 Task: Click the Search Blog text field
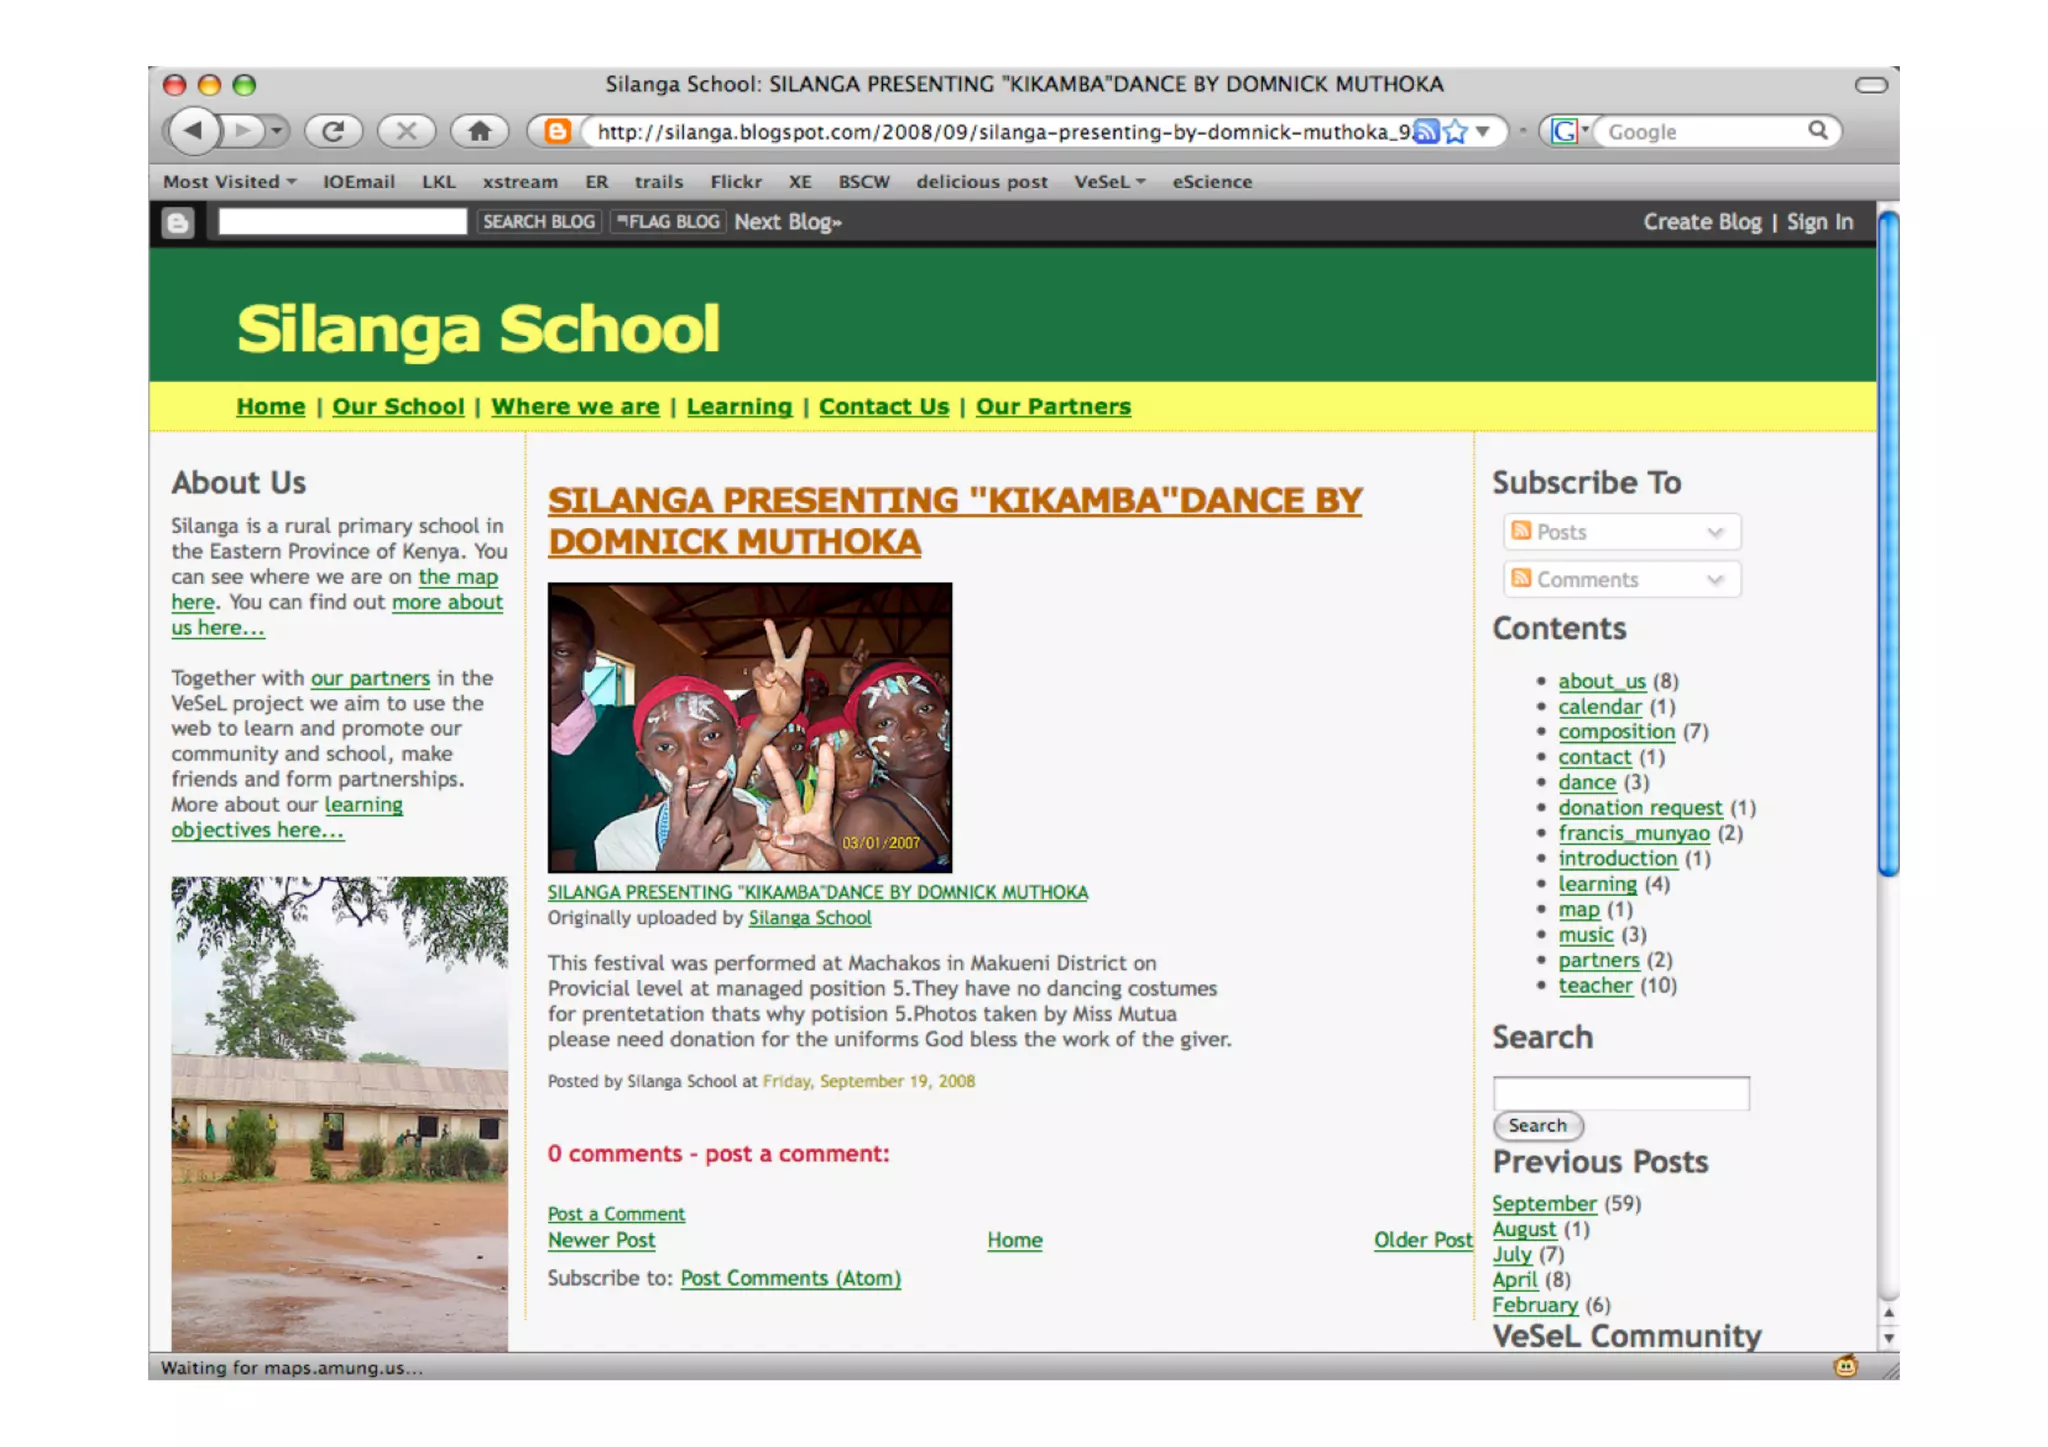[x=342, y=222]
